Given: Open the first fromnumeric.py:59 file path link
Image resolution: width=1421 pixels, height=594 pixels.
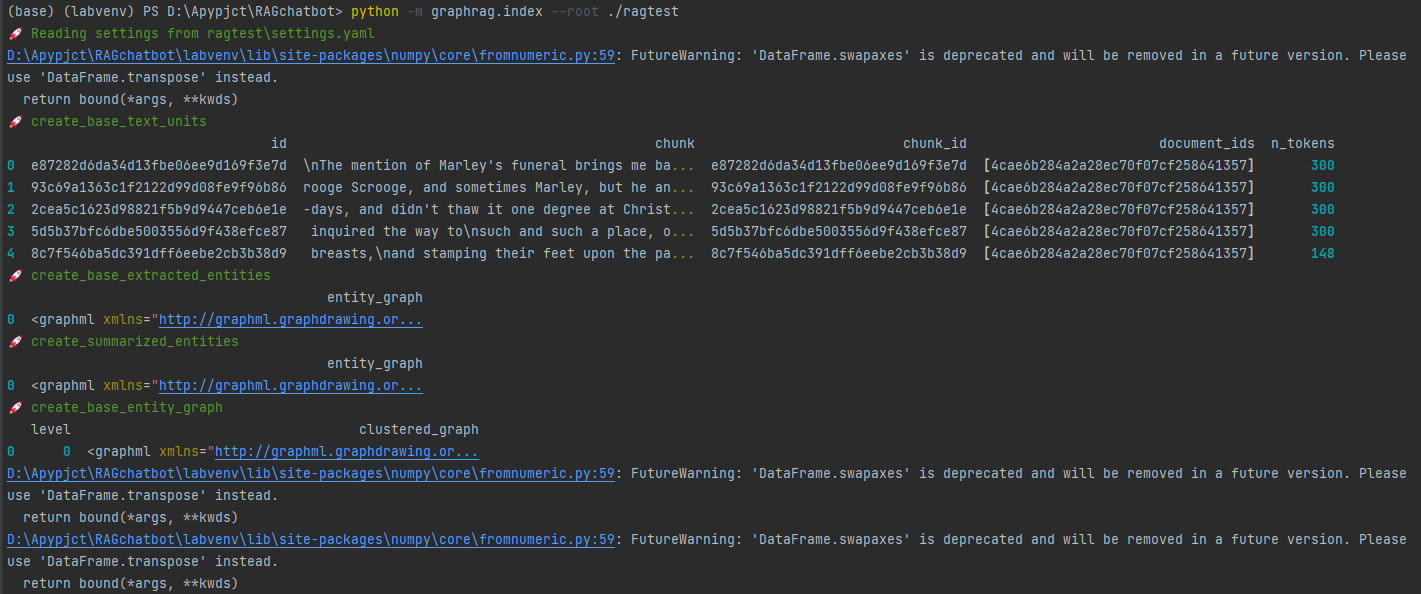Looking at the screenshot, I should coord(311,56).
